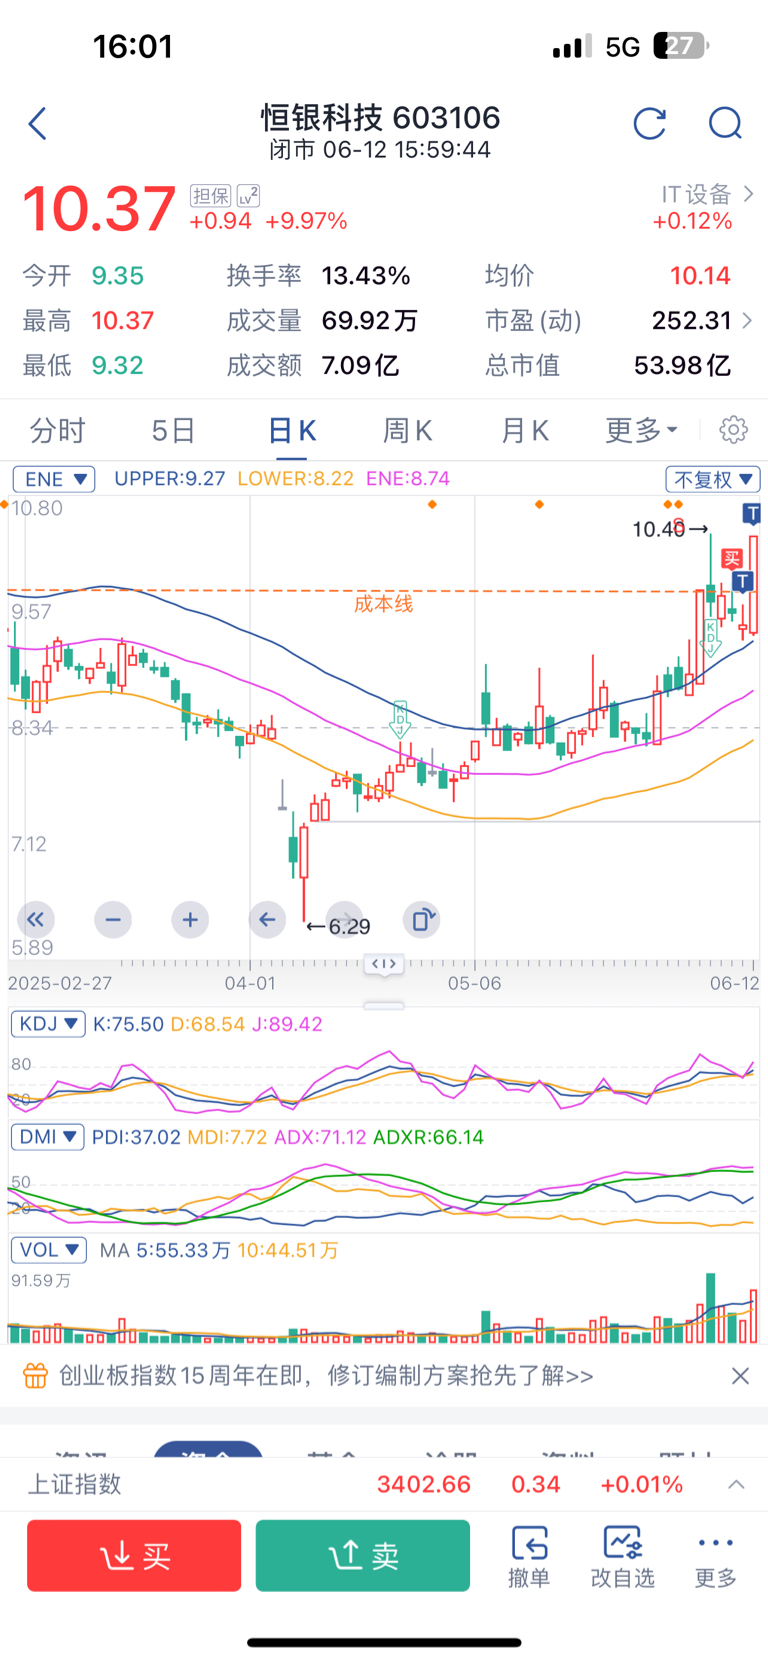Rotate chart to landscape view

coord(422,919)
